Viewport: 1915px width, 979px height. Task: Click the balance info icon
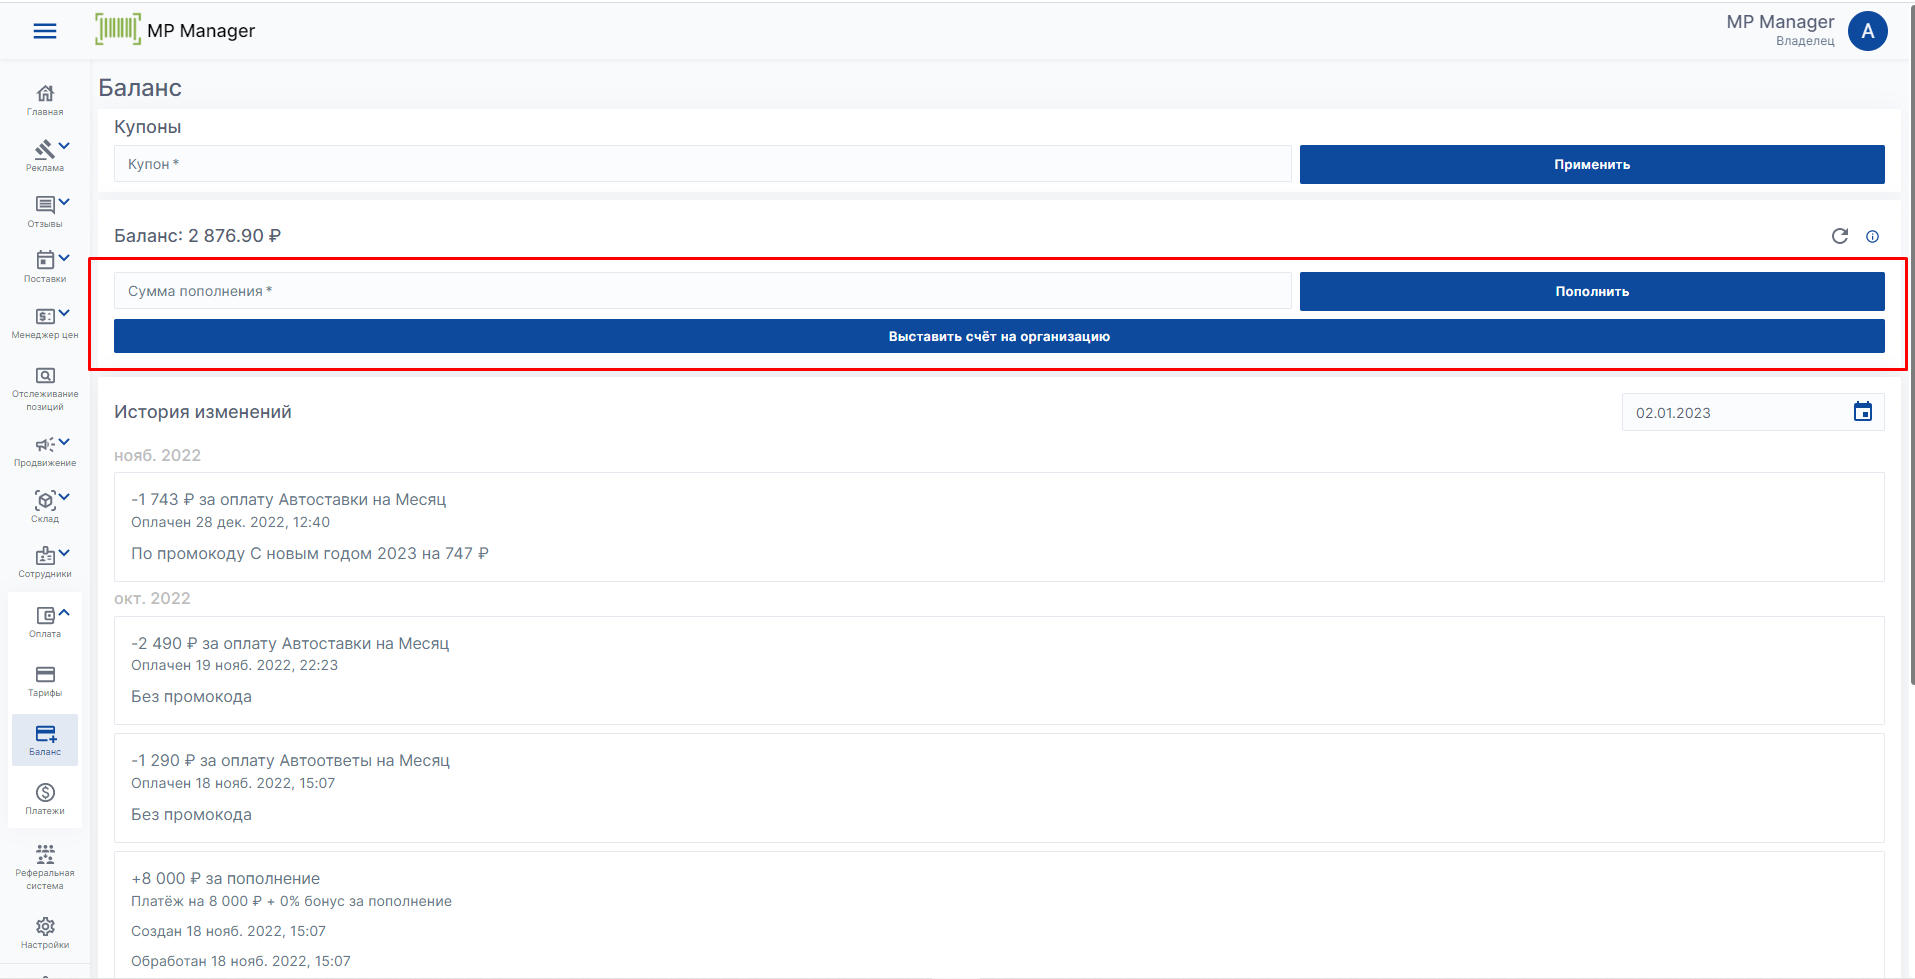(1872, 237)
